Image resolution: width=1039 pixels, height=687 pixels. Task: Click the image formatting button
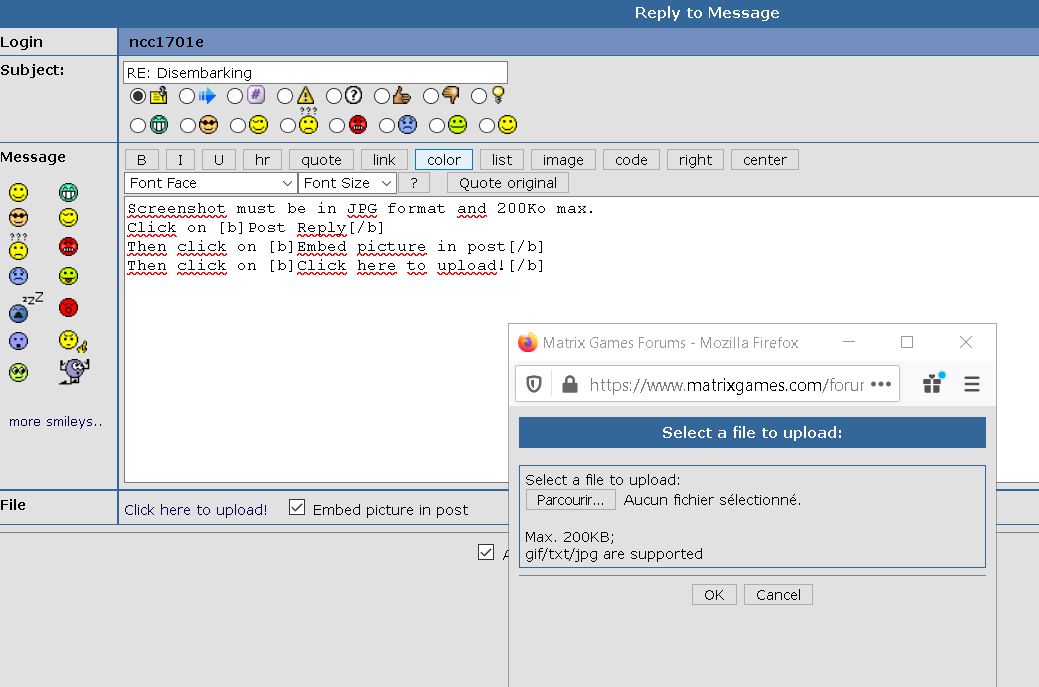(x=563, y=160)
